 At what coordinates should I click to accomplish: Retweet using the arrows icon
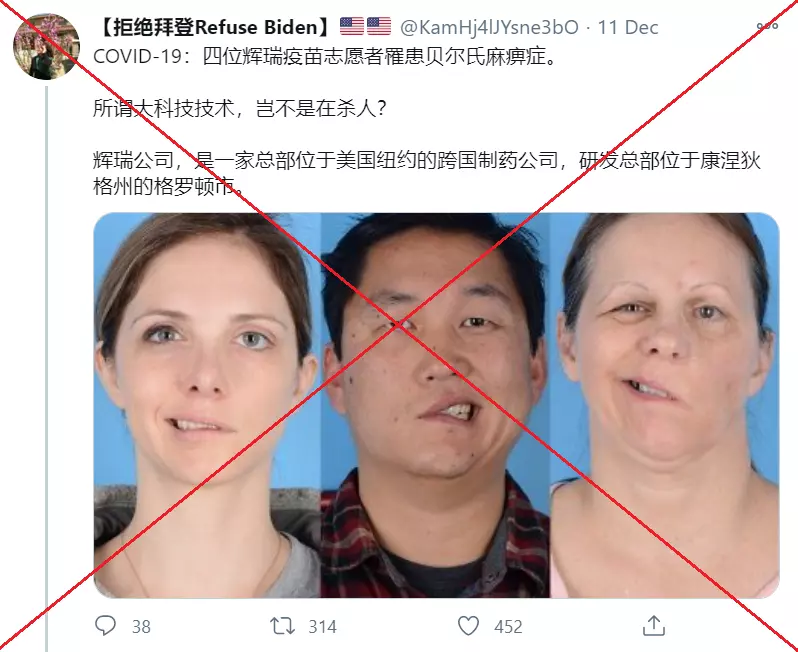coord(282,626)
